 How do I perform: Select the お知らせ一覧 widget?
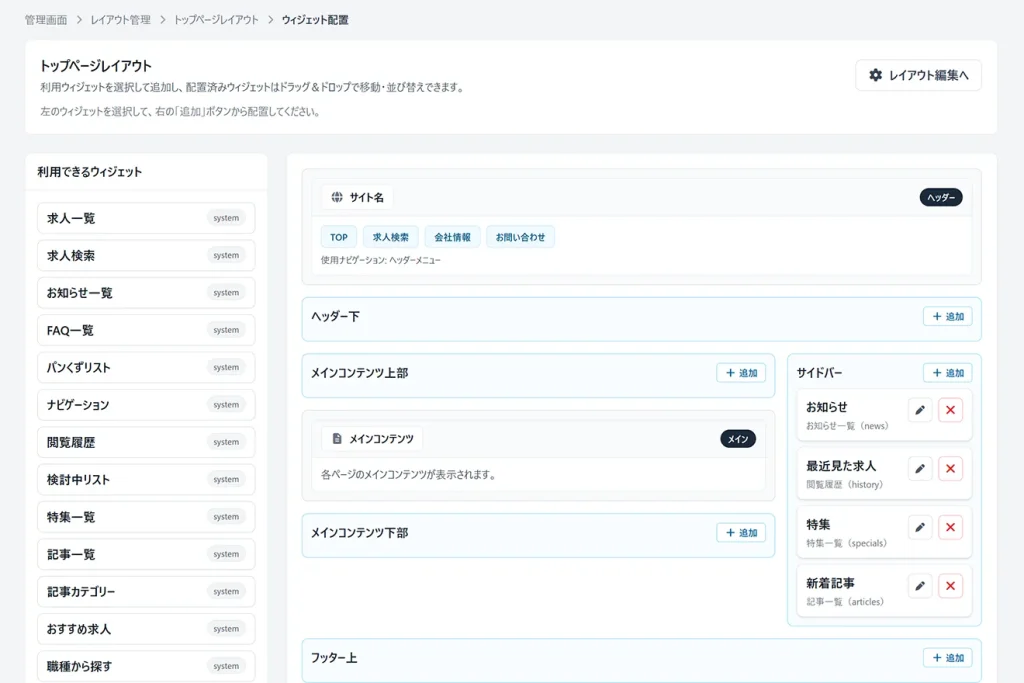tap(146, 293)
